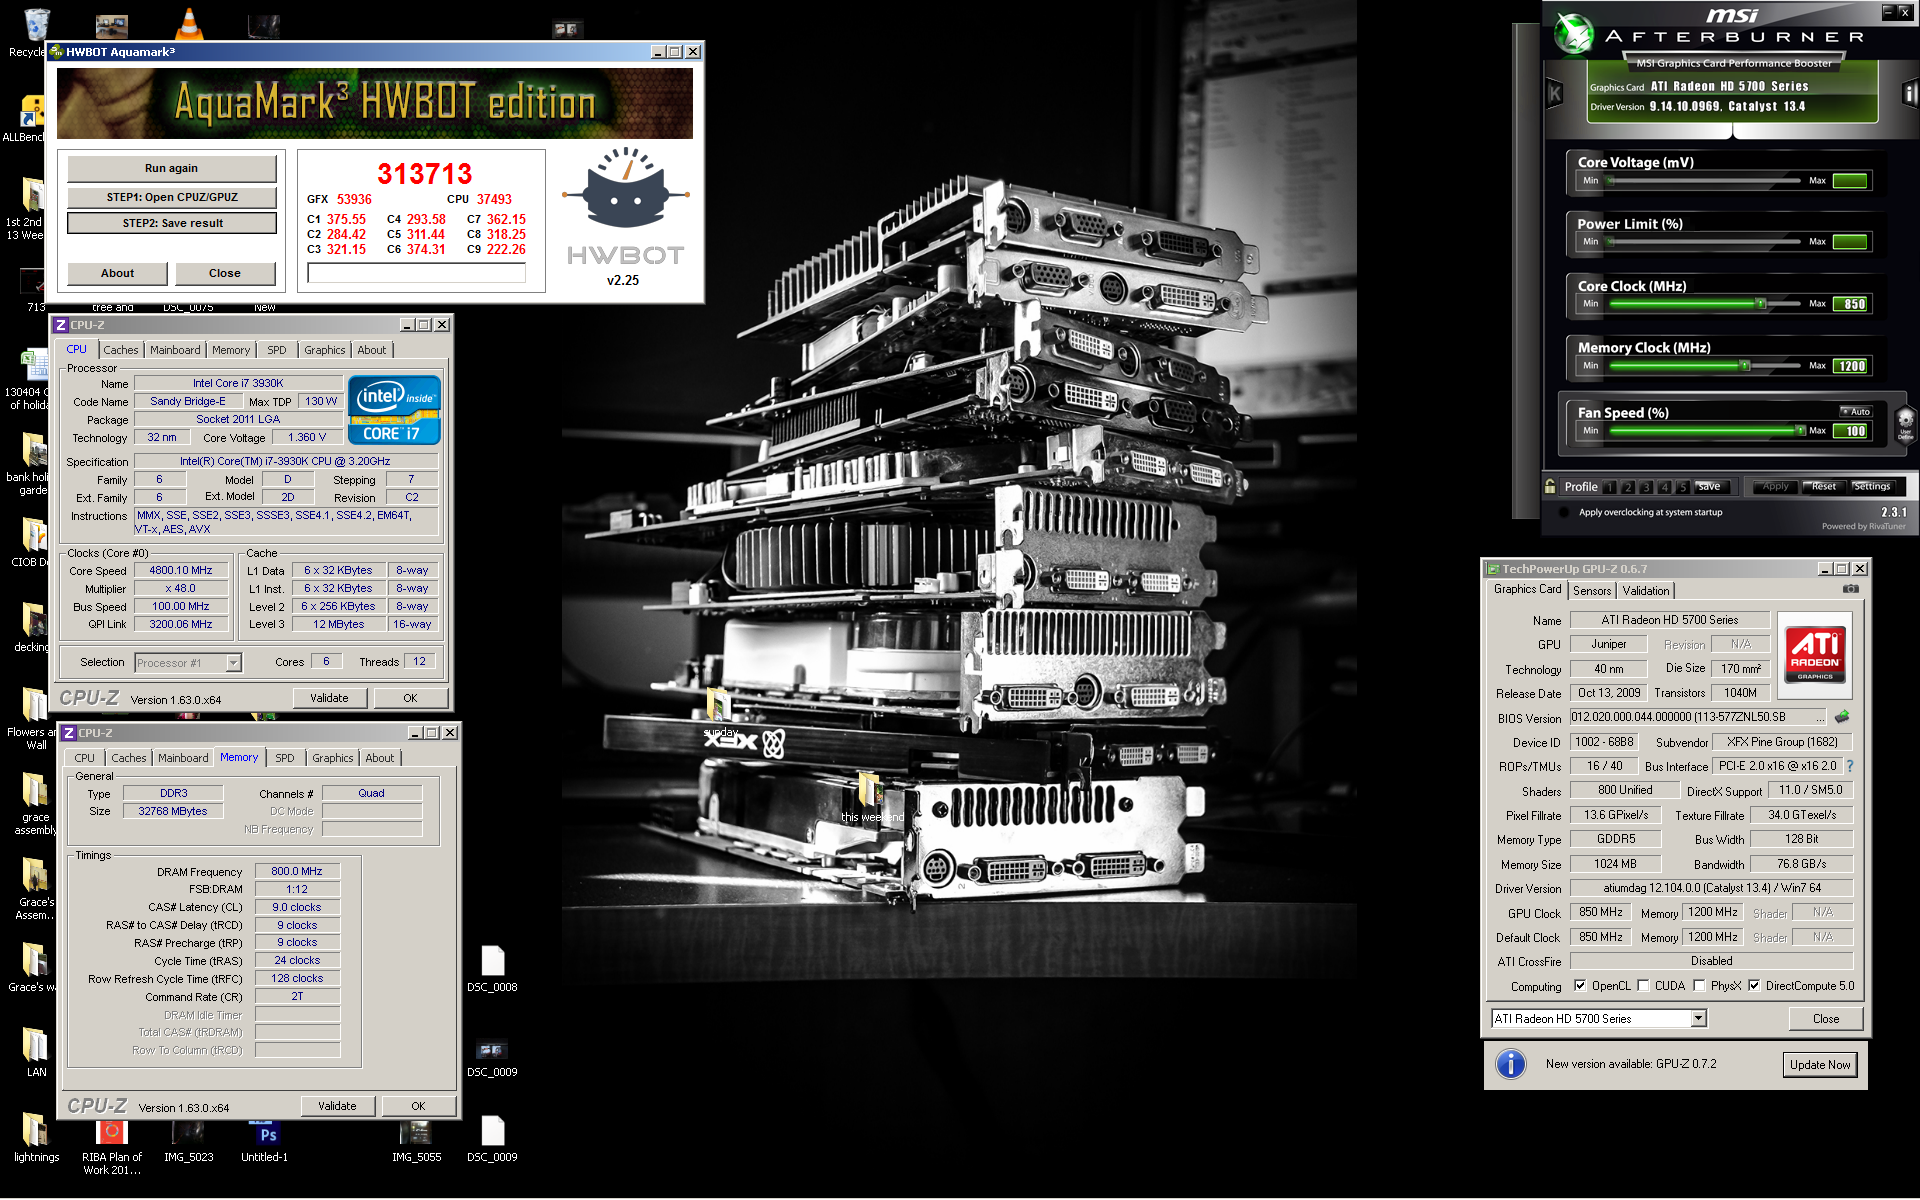Open the GPU selection dropdown in GPU-Z

(1698, 1019)
